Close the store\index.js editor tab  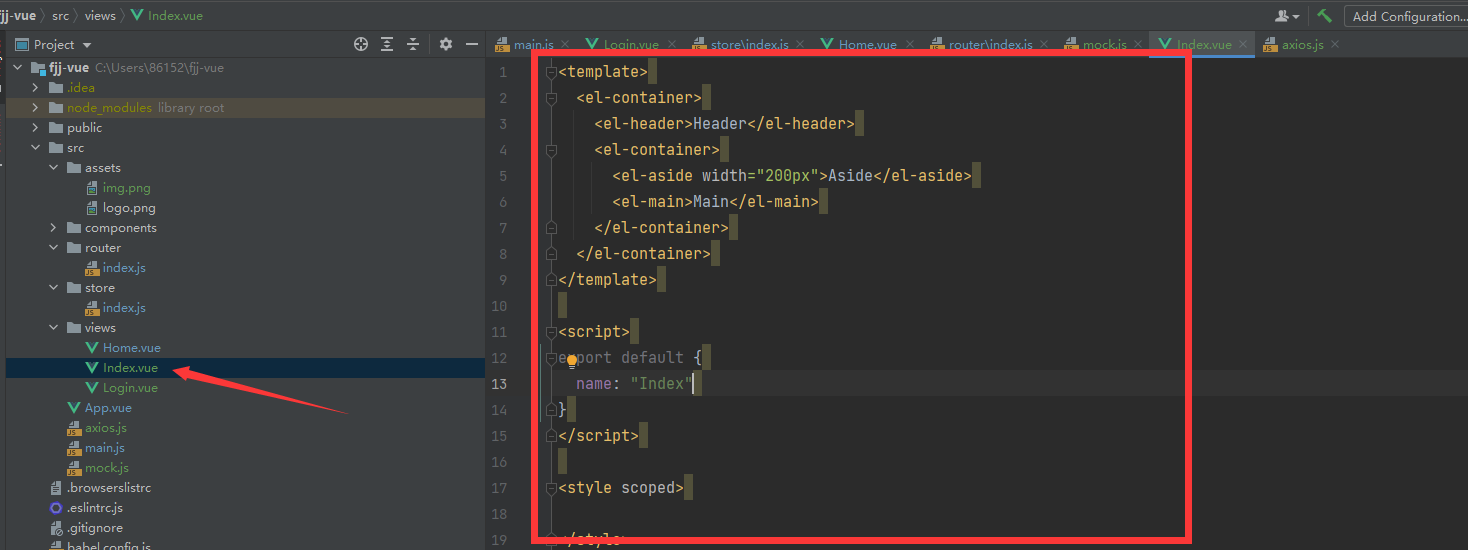[x=801, y=44]
